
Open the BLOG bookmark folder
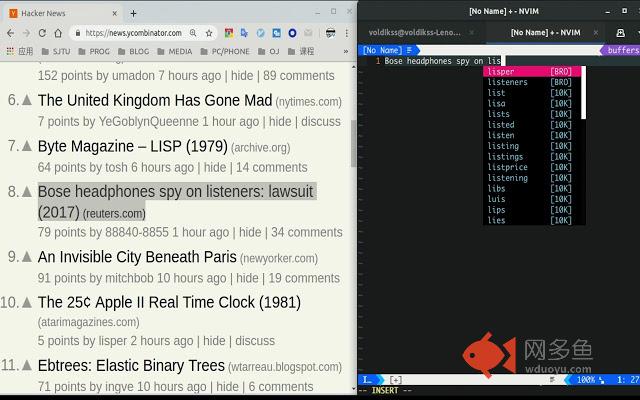pyautogui.click(x=133, y=51)
